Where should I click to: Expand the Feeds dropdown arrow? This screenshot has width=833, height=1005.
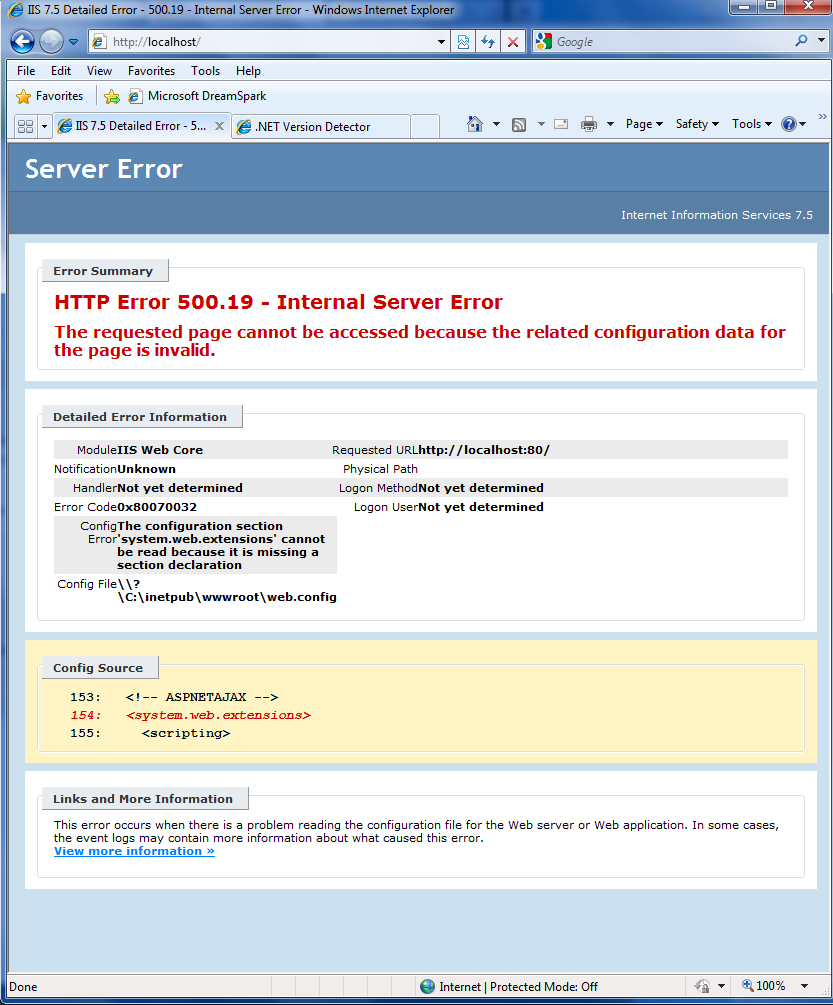pyautogui.click(x=541, y=124)
